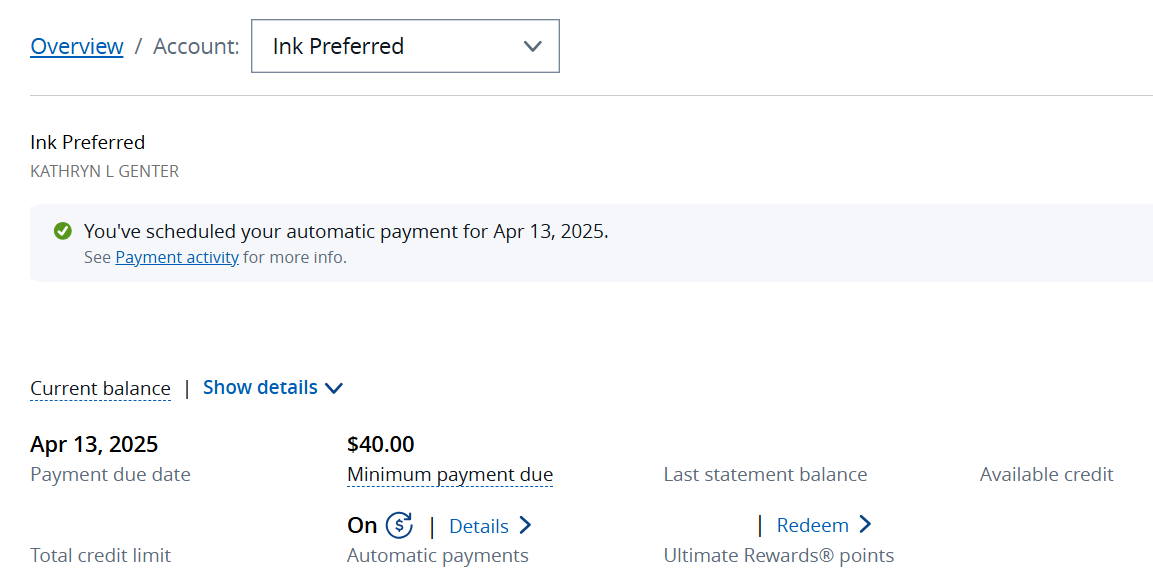The image size is (1153, 576).
Task: Expand the Show details section
Action: 259,387
